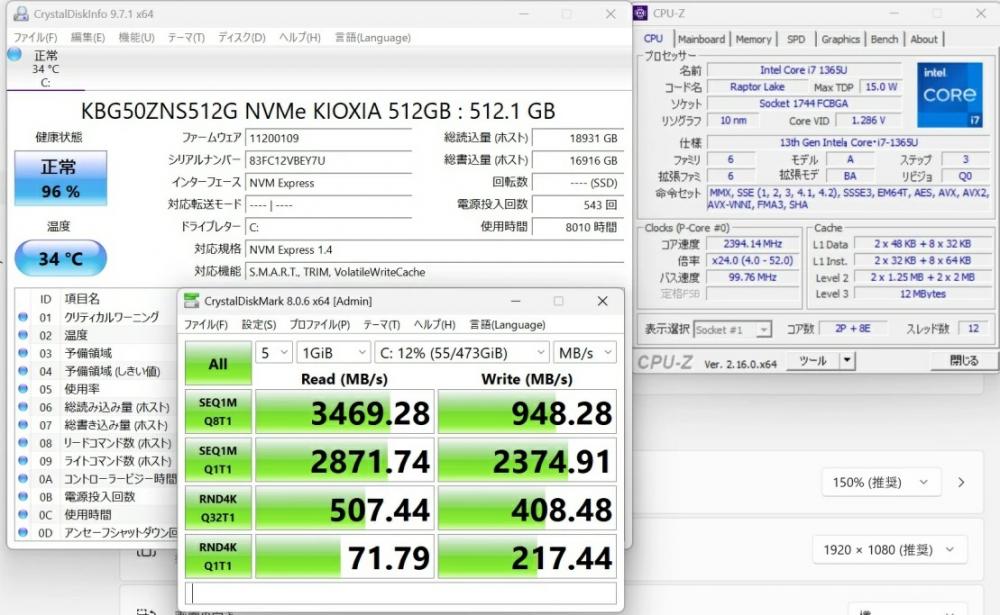Image resolution: width=1000 pixels, height=615 pixels.
Task: Open 言語(Language) menu in CrystalDiskInfo
Action: pyautogui.click(x=373, y=38)
